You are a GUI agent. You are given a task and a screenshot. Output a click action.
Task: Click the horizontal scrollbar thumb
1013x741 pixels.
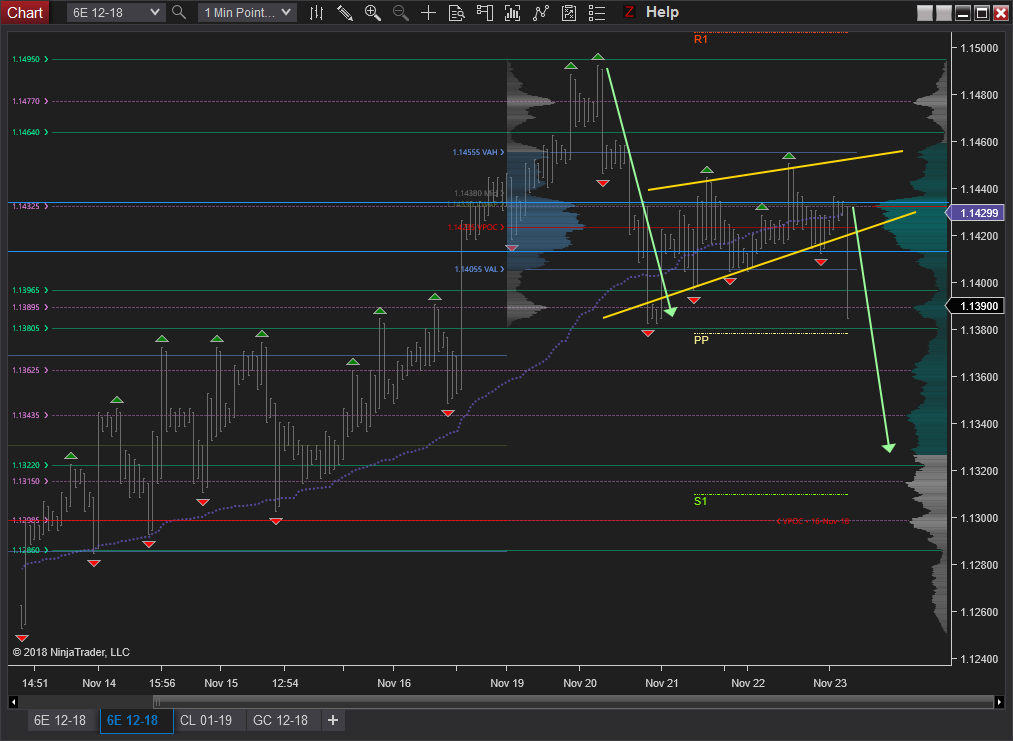(574, 702)
